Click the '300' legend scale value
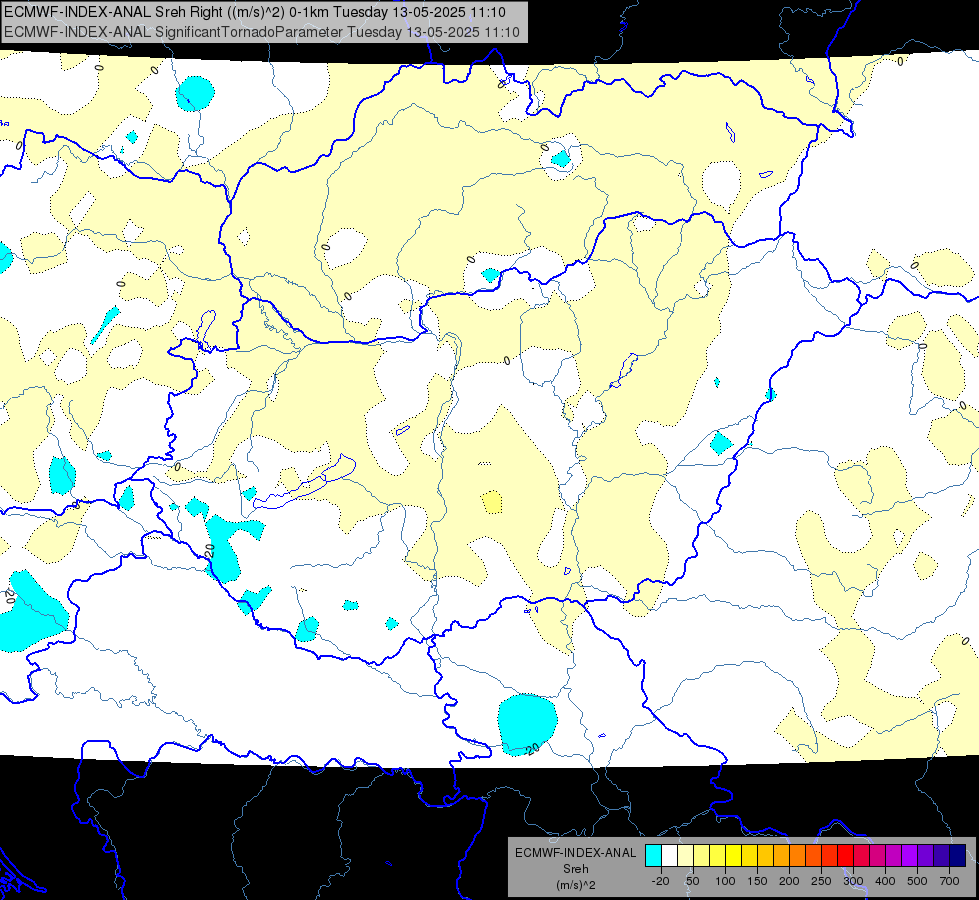The height and width of the screenshot is (900, 979). point(853,881)
